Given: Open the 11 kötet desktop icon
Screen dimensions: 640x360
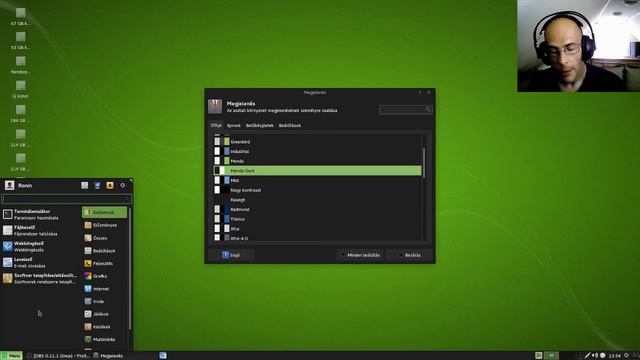Looking at the screenshot, I should 20,89.
